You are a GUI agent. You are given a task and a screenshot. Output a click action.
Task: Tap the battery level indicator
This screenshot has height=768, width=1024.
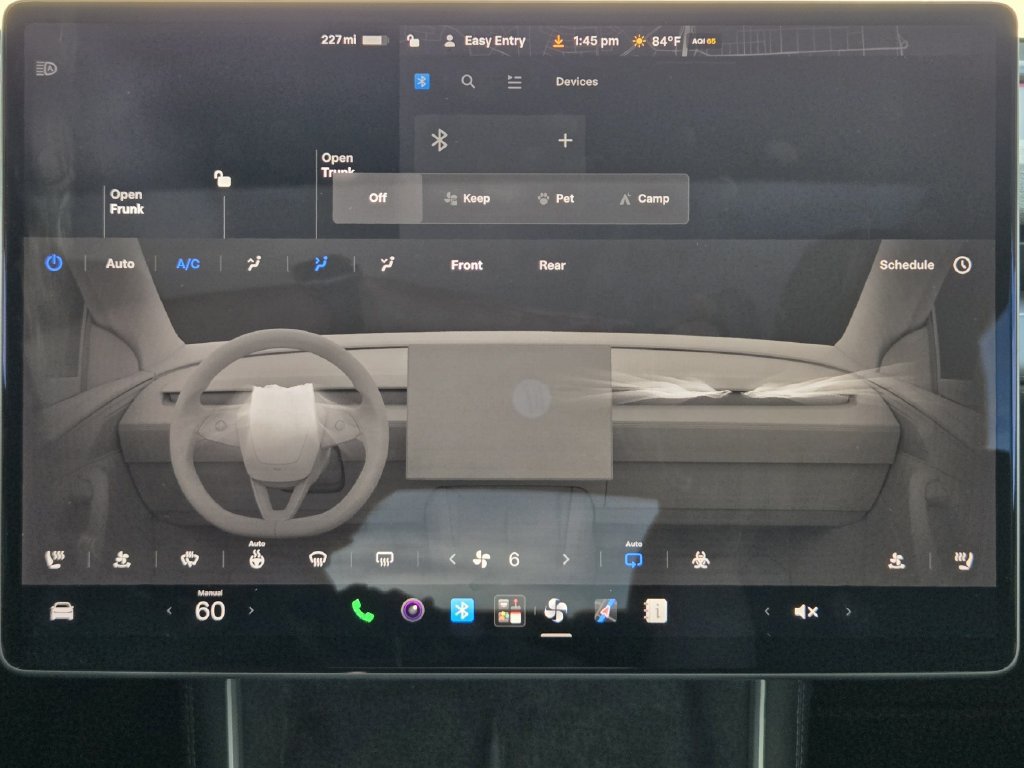375,40
